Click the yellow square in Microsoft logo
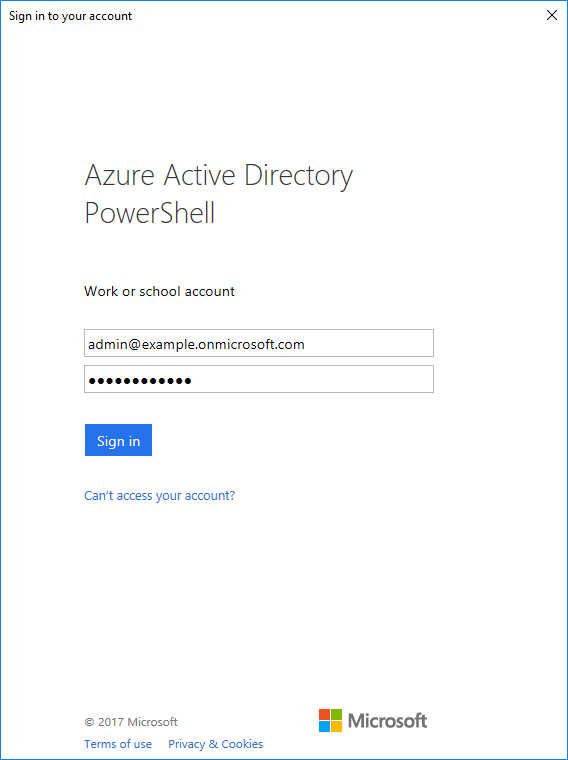 [337, 727]
